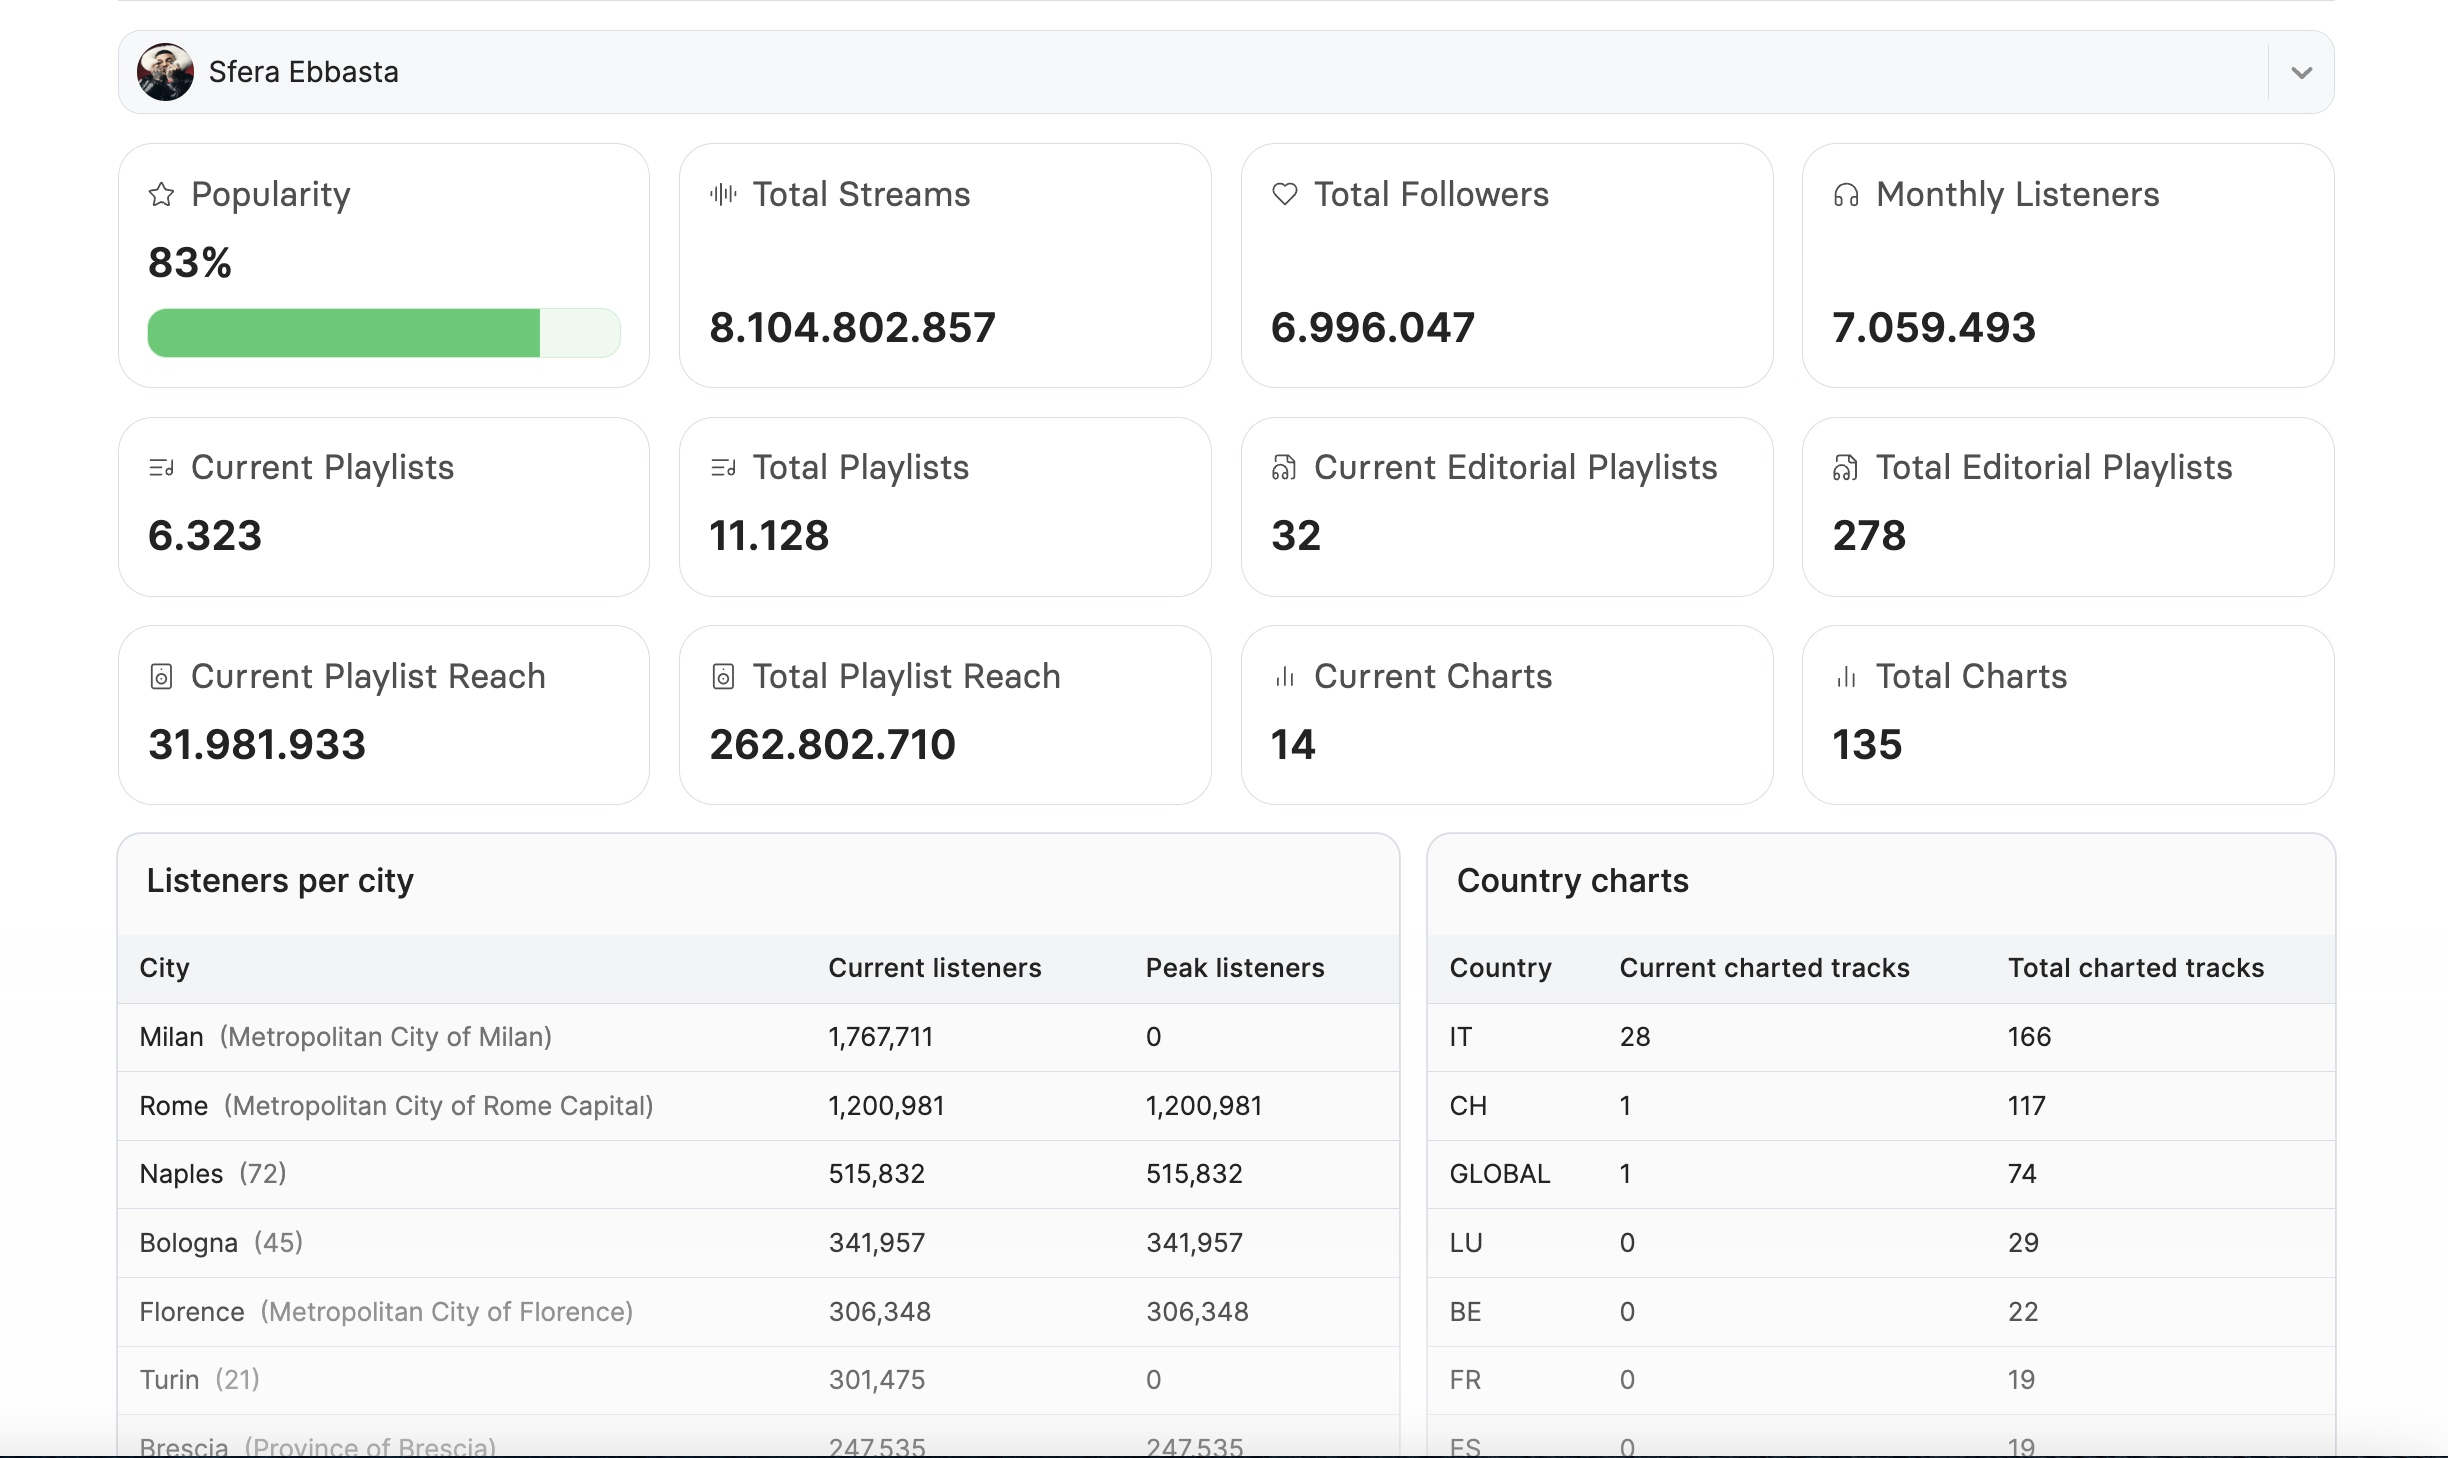Select the IT country row

pyautogui.click(x=1881, y=1037)
